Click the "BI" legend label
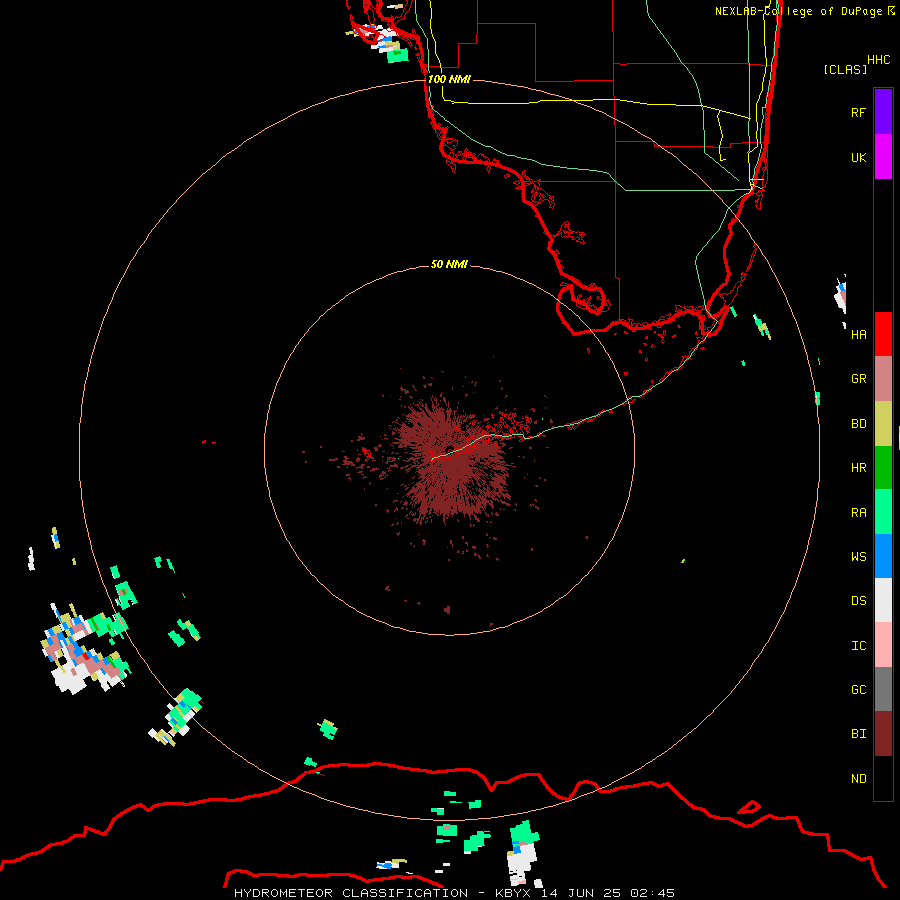900x900 pixels. click(858, 734)
